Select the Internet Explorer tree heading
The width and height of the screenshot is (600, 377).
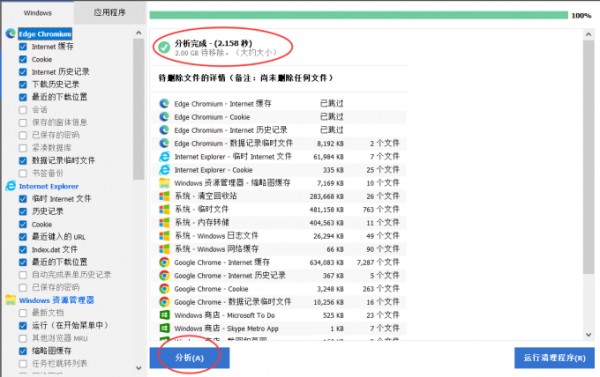coord(49,186)
